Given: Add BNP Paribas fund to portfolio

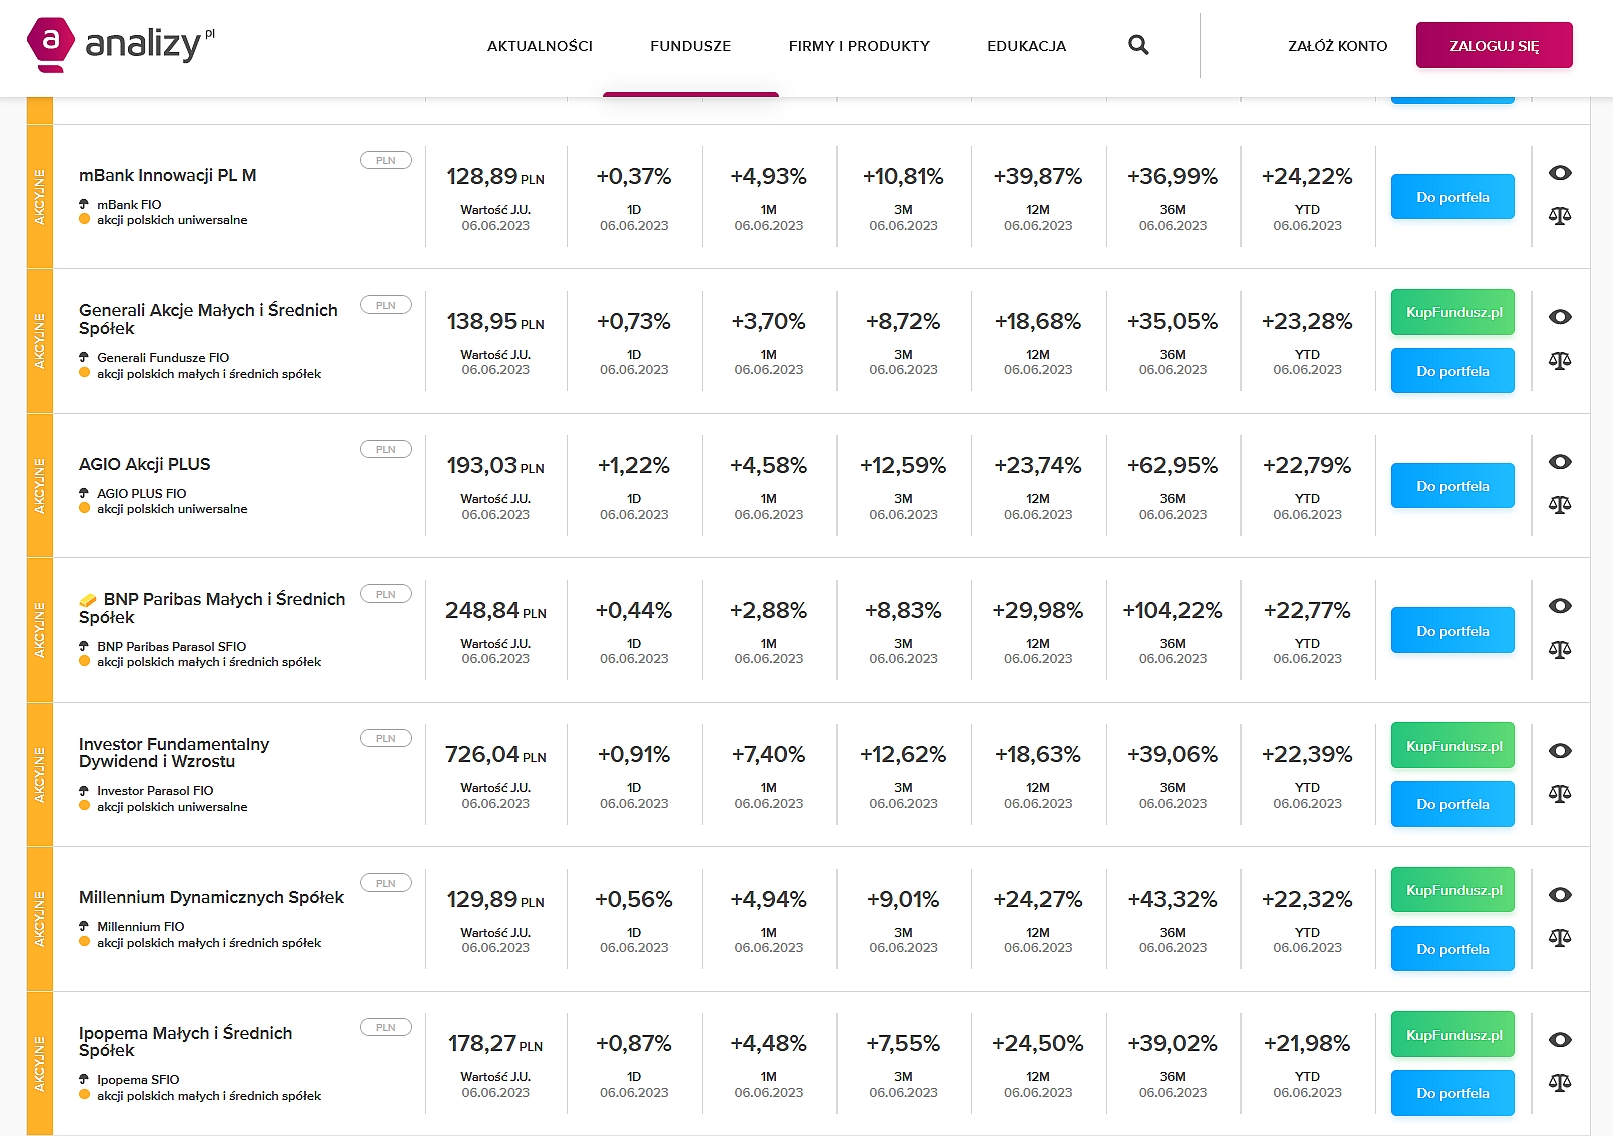Looking at the screenshot, I should click(1452, 631).
